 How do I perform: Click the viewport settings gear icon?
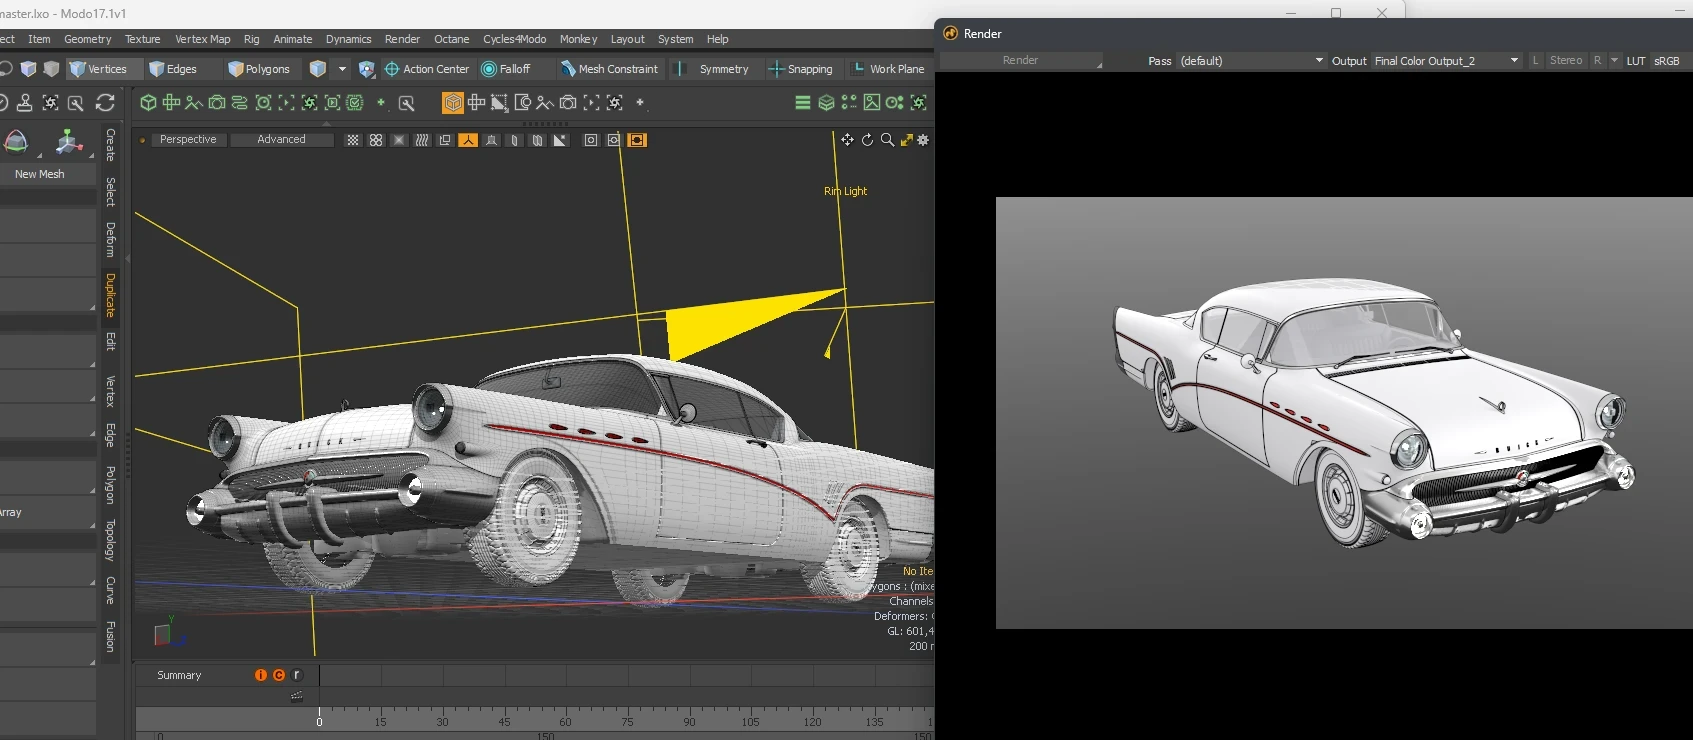pos(923,140)
